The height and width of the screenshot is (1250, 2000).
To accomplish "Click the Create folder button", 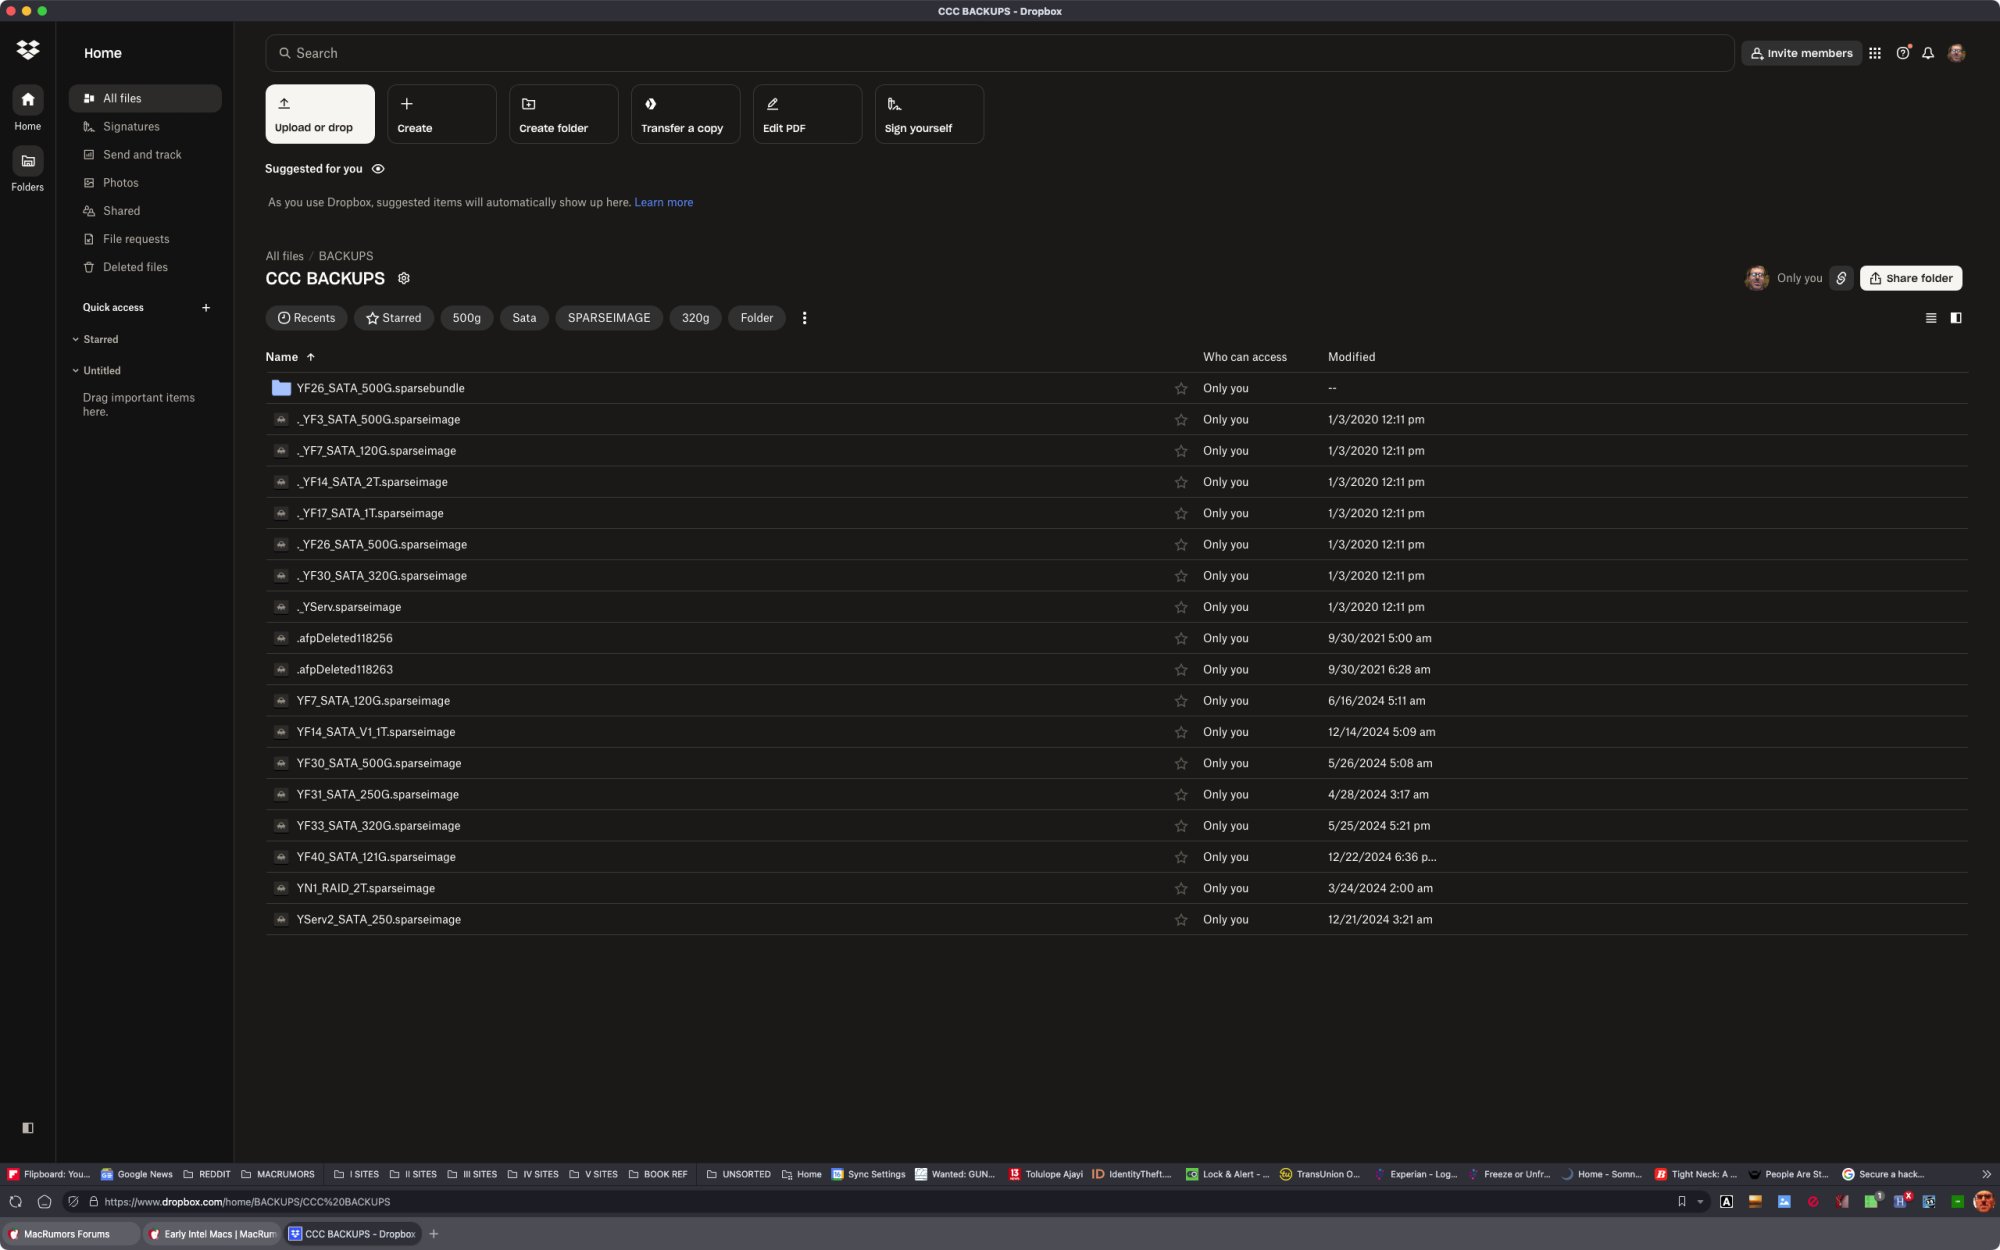I will 563,114.
